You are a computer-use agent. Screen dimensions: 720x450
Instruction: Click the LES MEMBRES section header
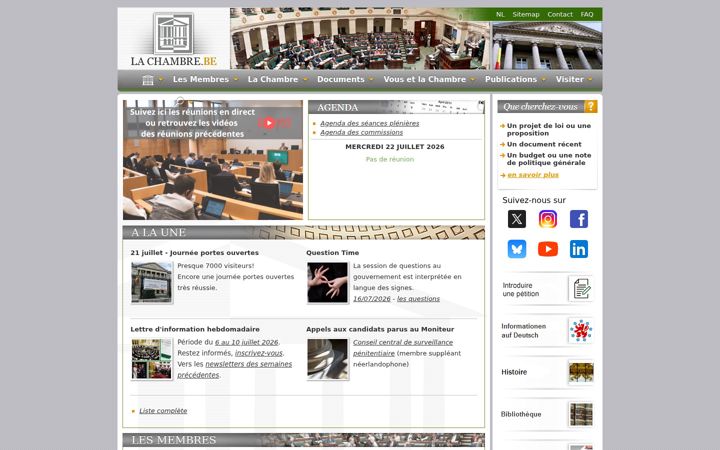coord(304,440)
